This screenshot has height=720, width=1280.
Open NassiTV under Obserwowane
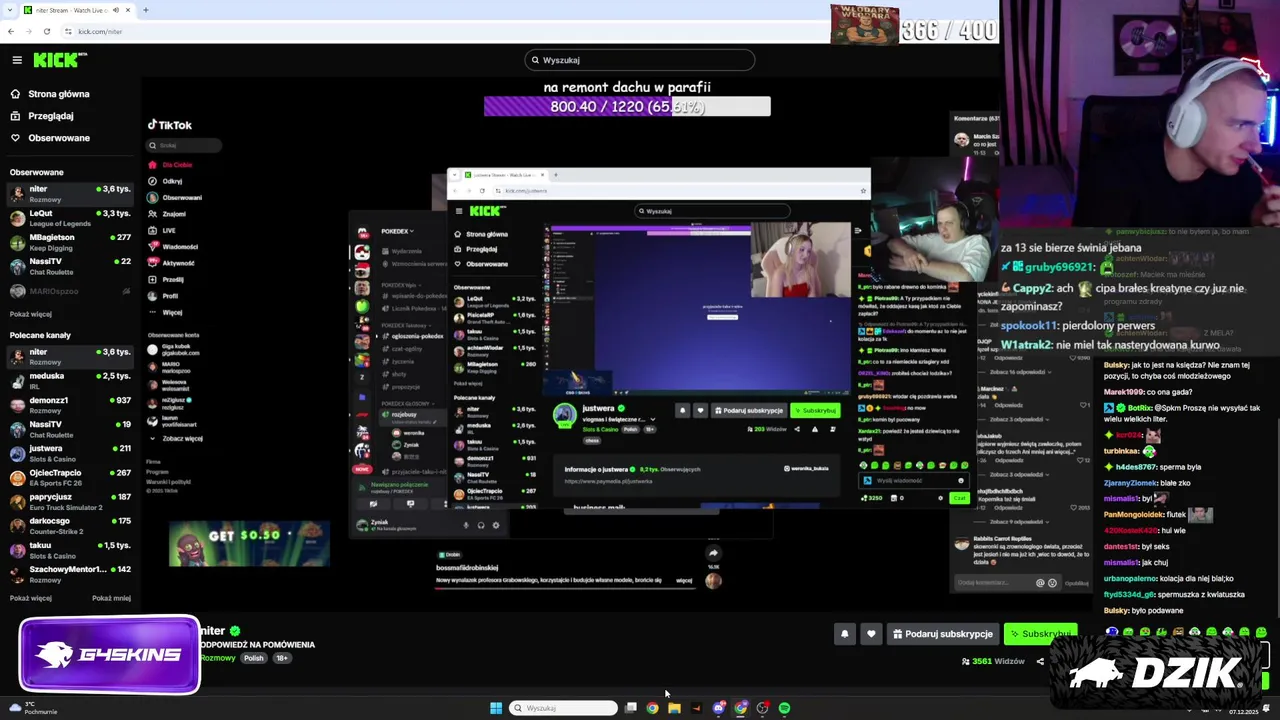[x=70, y=265]
